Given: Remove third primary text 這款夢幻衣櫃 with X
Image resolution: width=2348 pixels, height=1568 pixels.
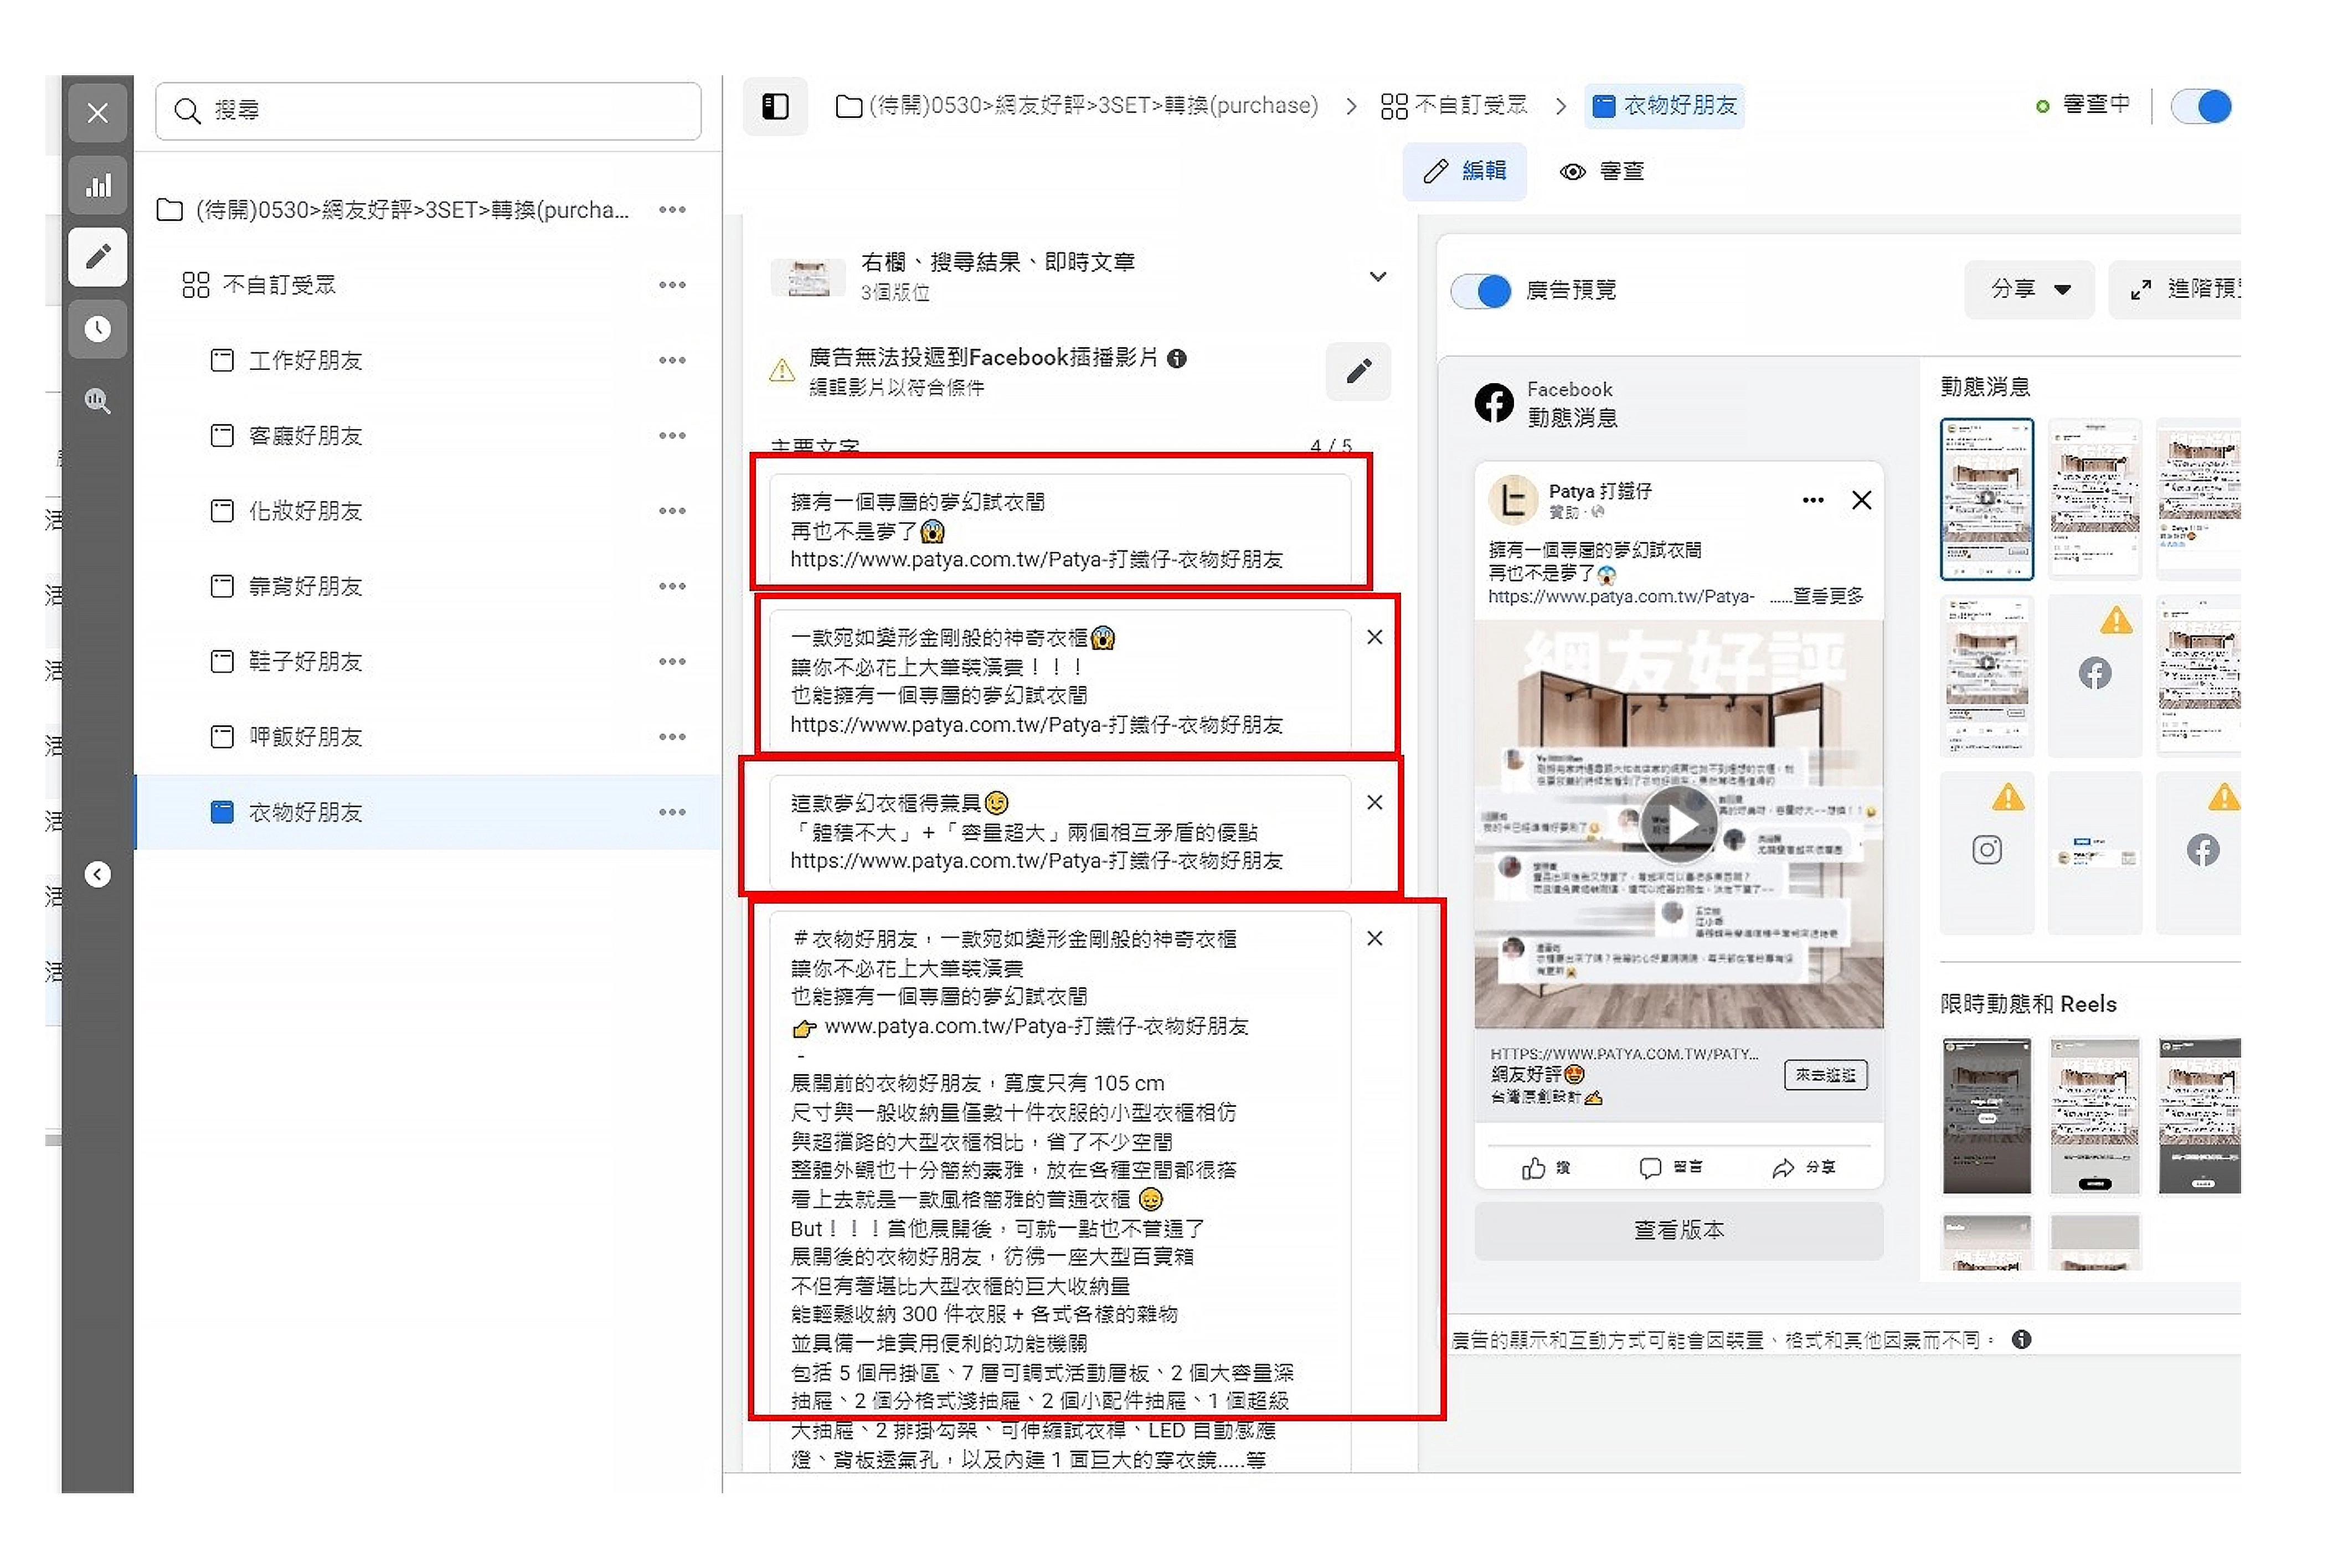Looking at the screenshot, I should tap(1375, 802).
